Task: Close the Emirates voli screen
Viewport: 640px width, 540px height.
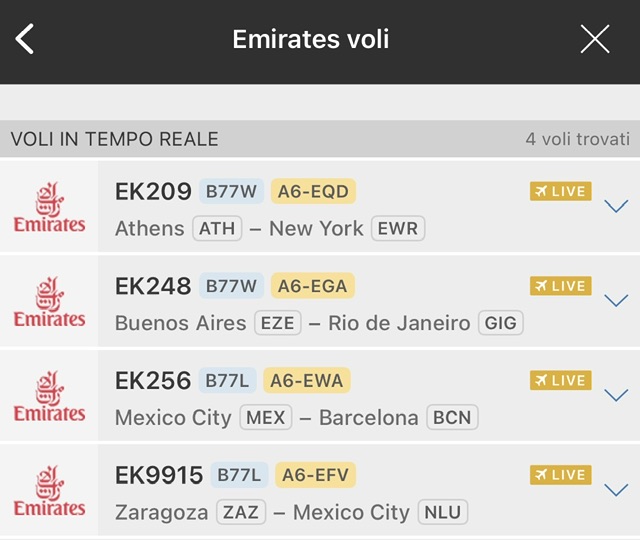Action: click(595, 40)
